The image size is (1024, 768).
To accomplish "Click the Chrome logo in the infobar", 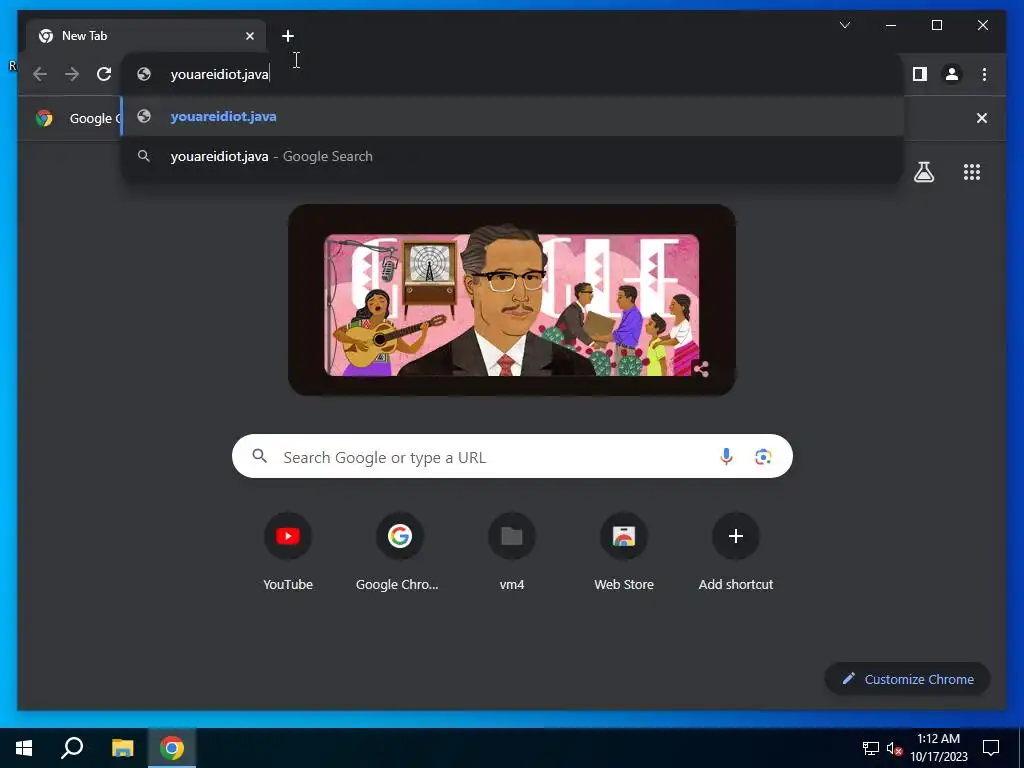I will (44, 118).
